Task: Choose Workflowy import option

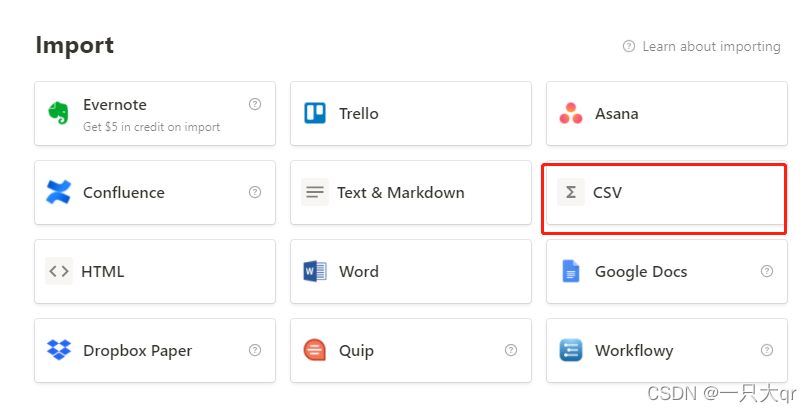Action: (x=667, y=350)
